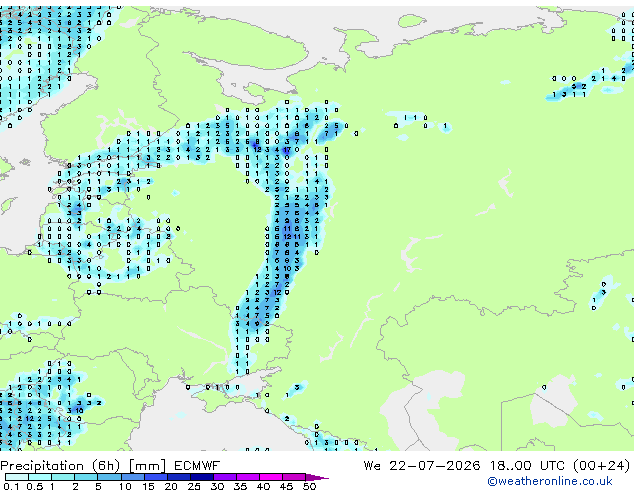
Task: Click the '18..00 UTC' time text
Action: [527, 466]
